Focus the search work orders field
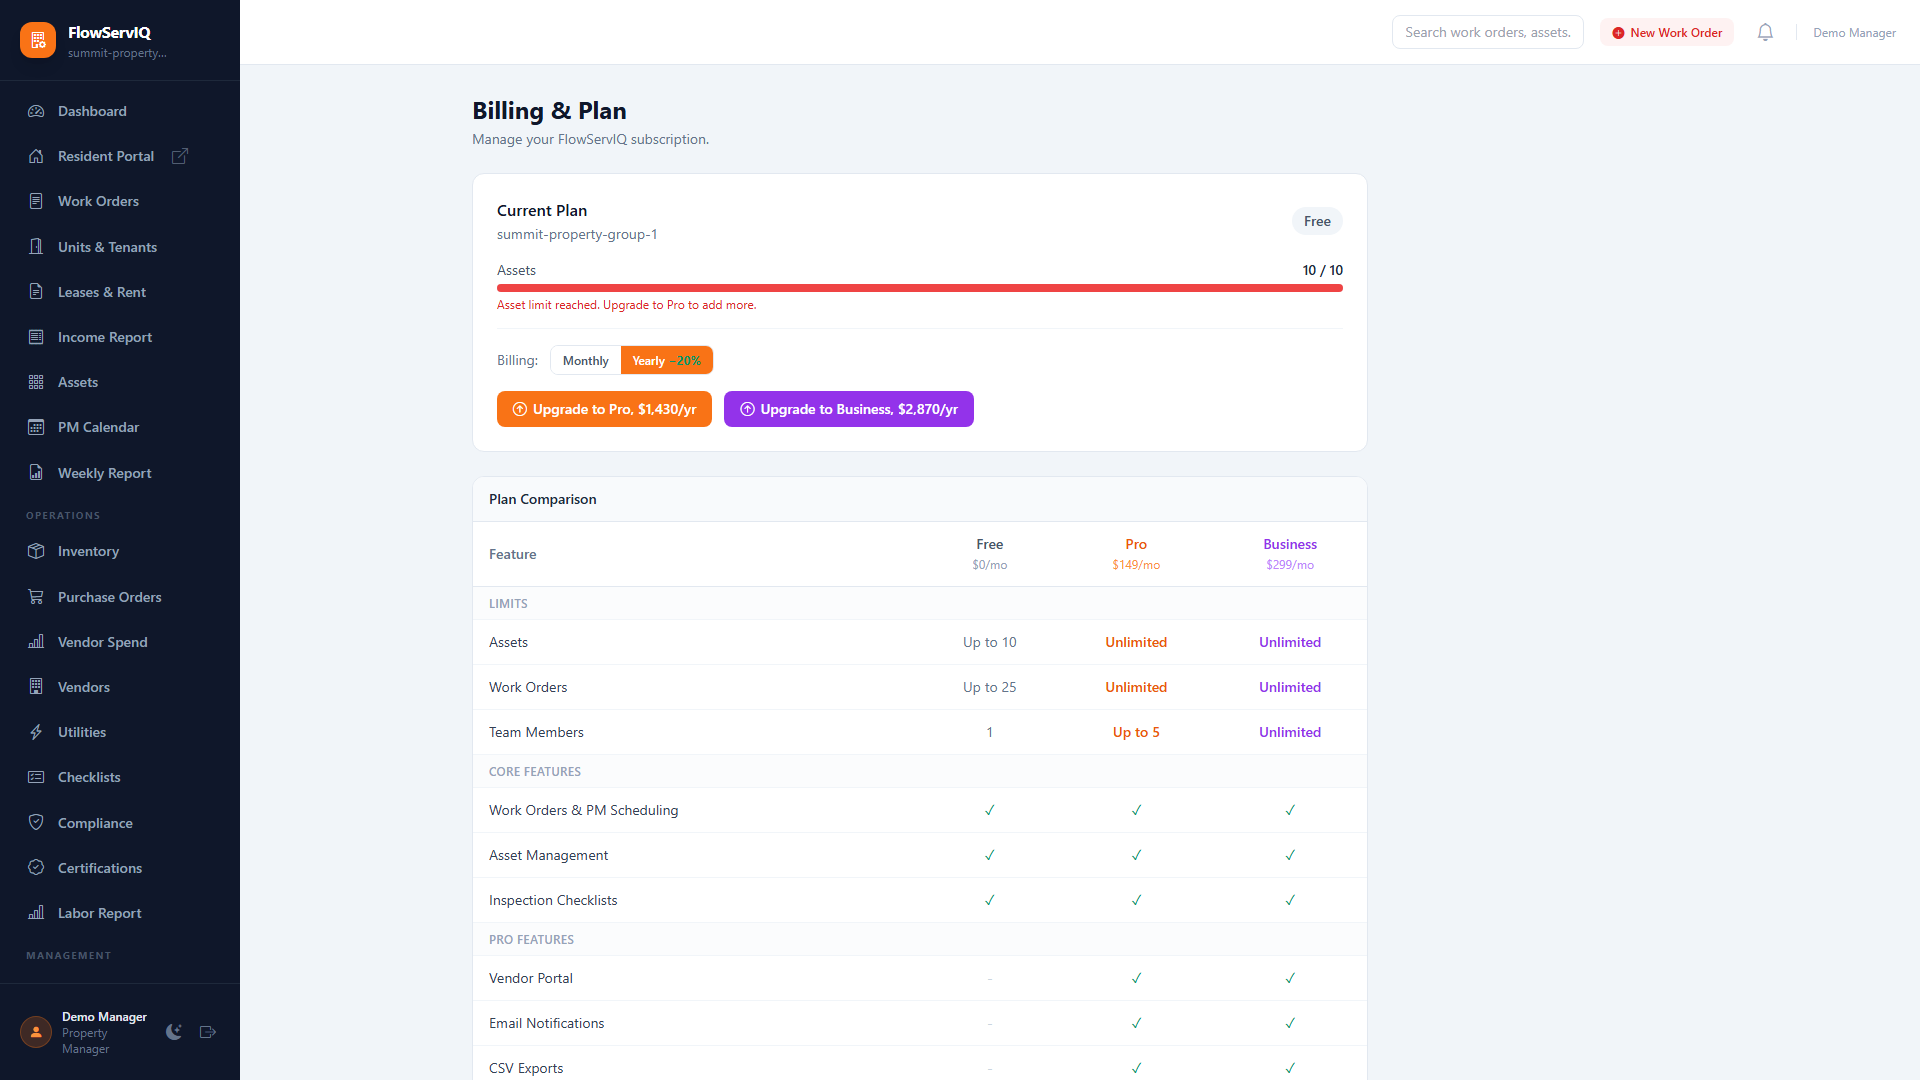 [x=1488, y=32]
